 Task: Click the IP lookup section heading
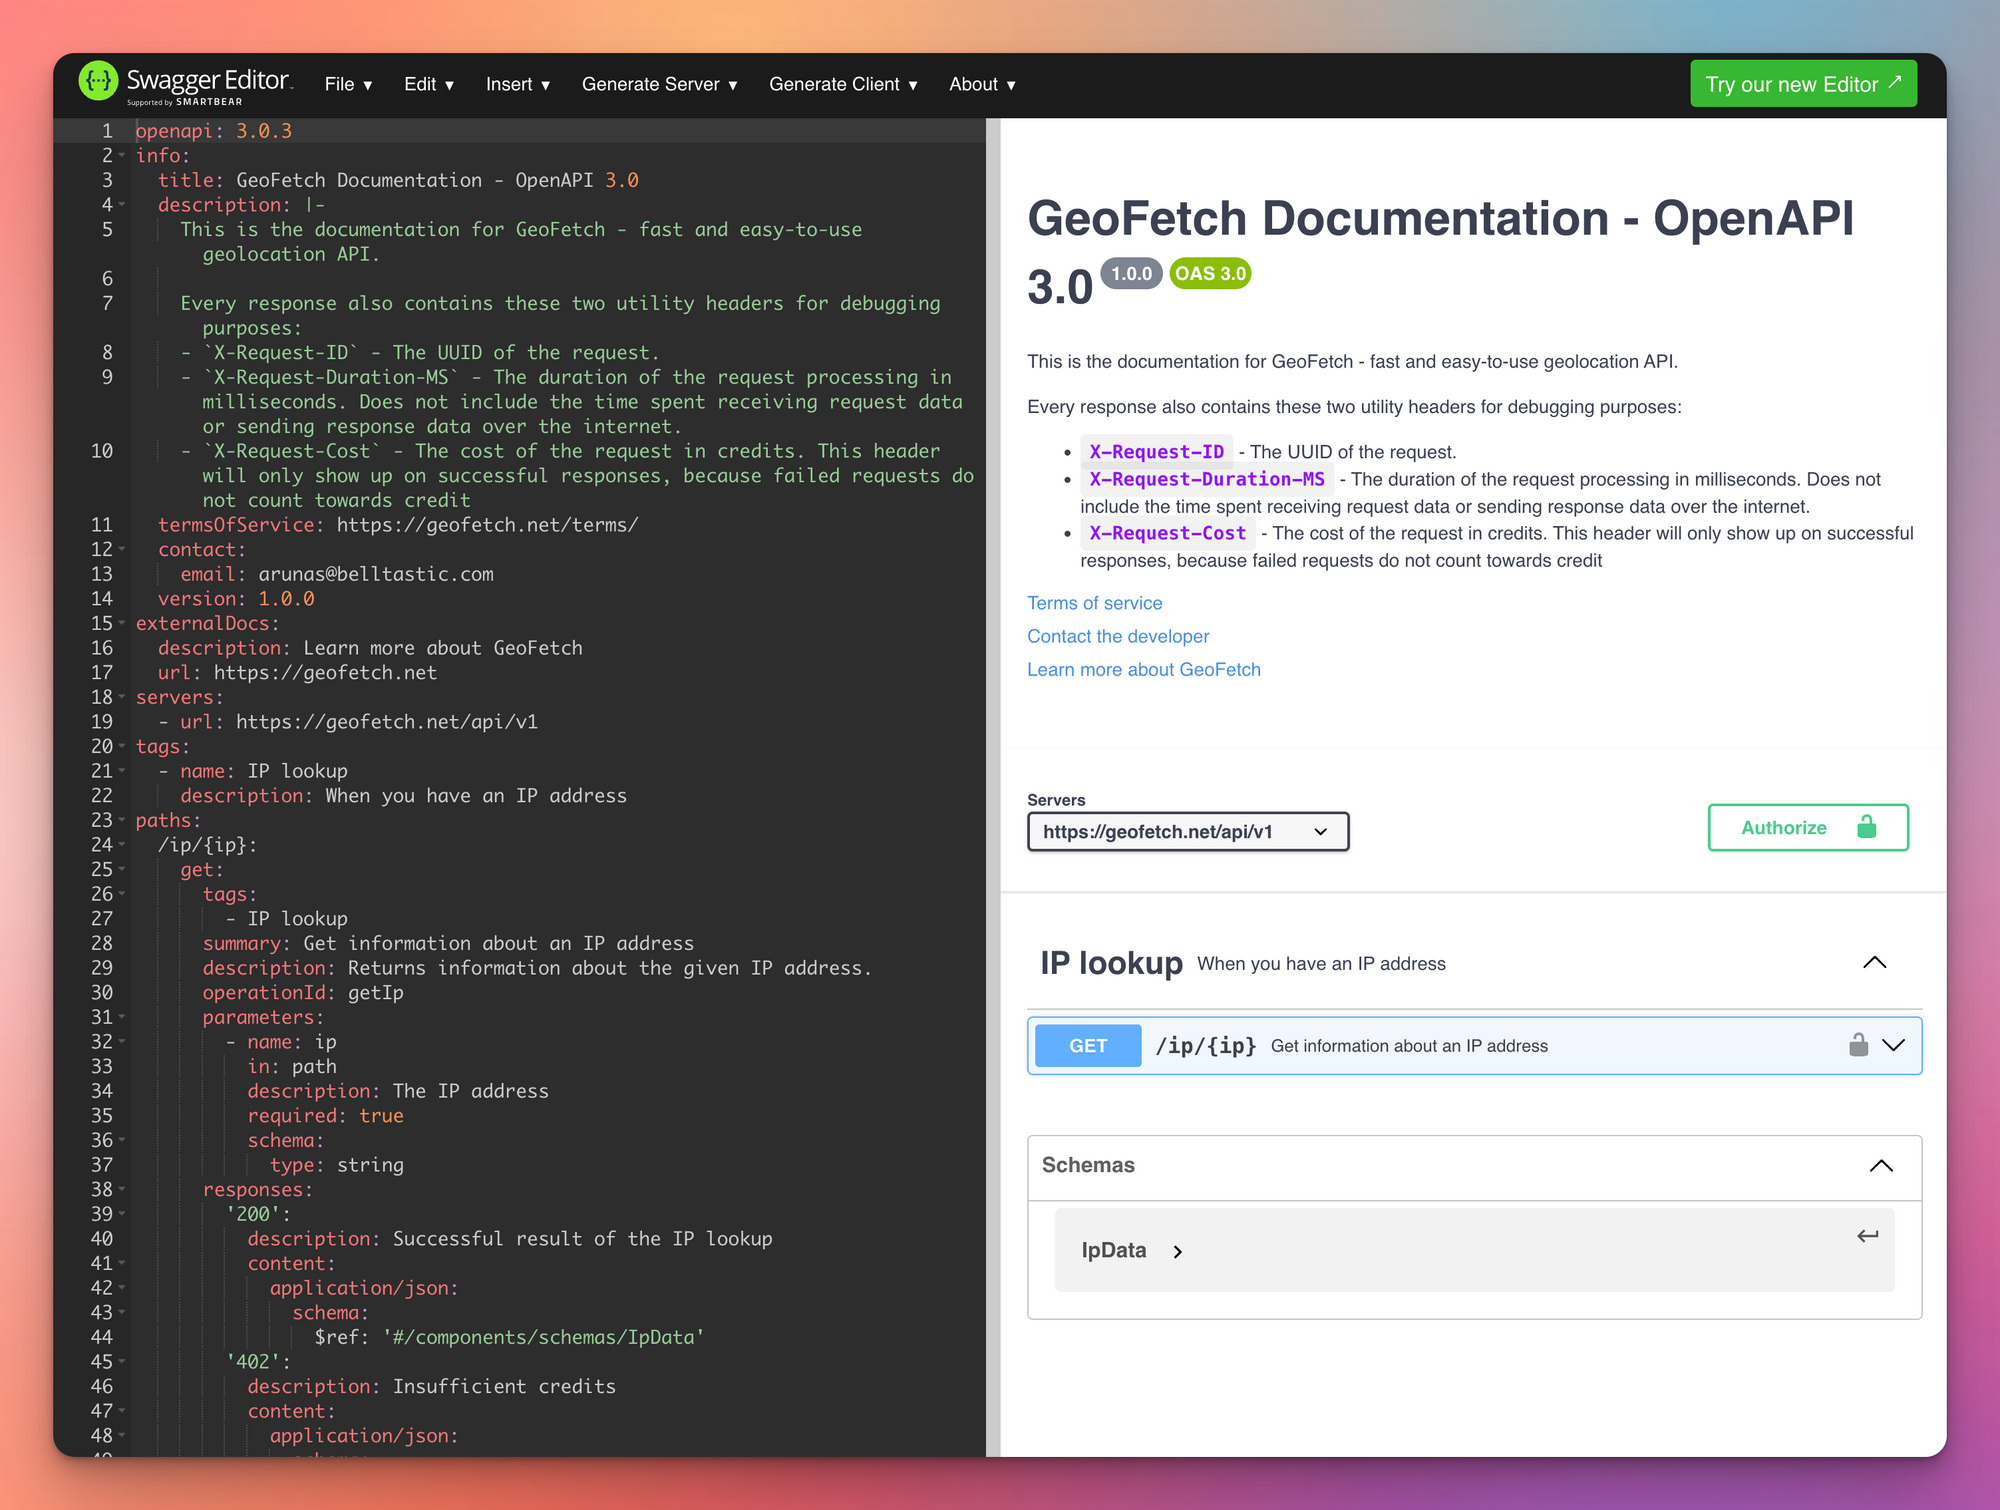pyautogui.click(x=1111, y=963)
